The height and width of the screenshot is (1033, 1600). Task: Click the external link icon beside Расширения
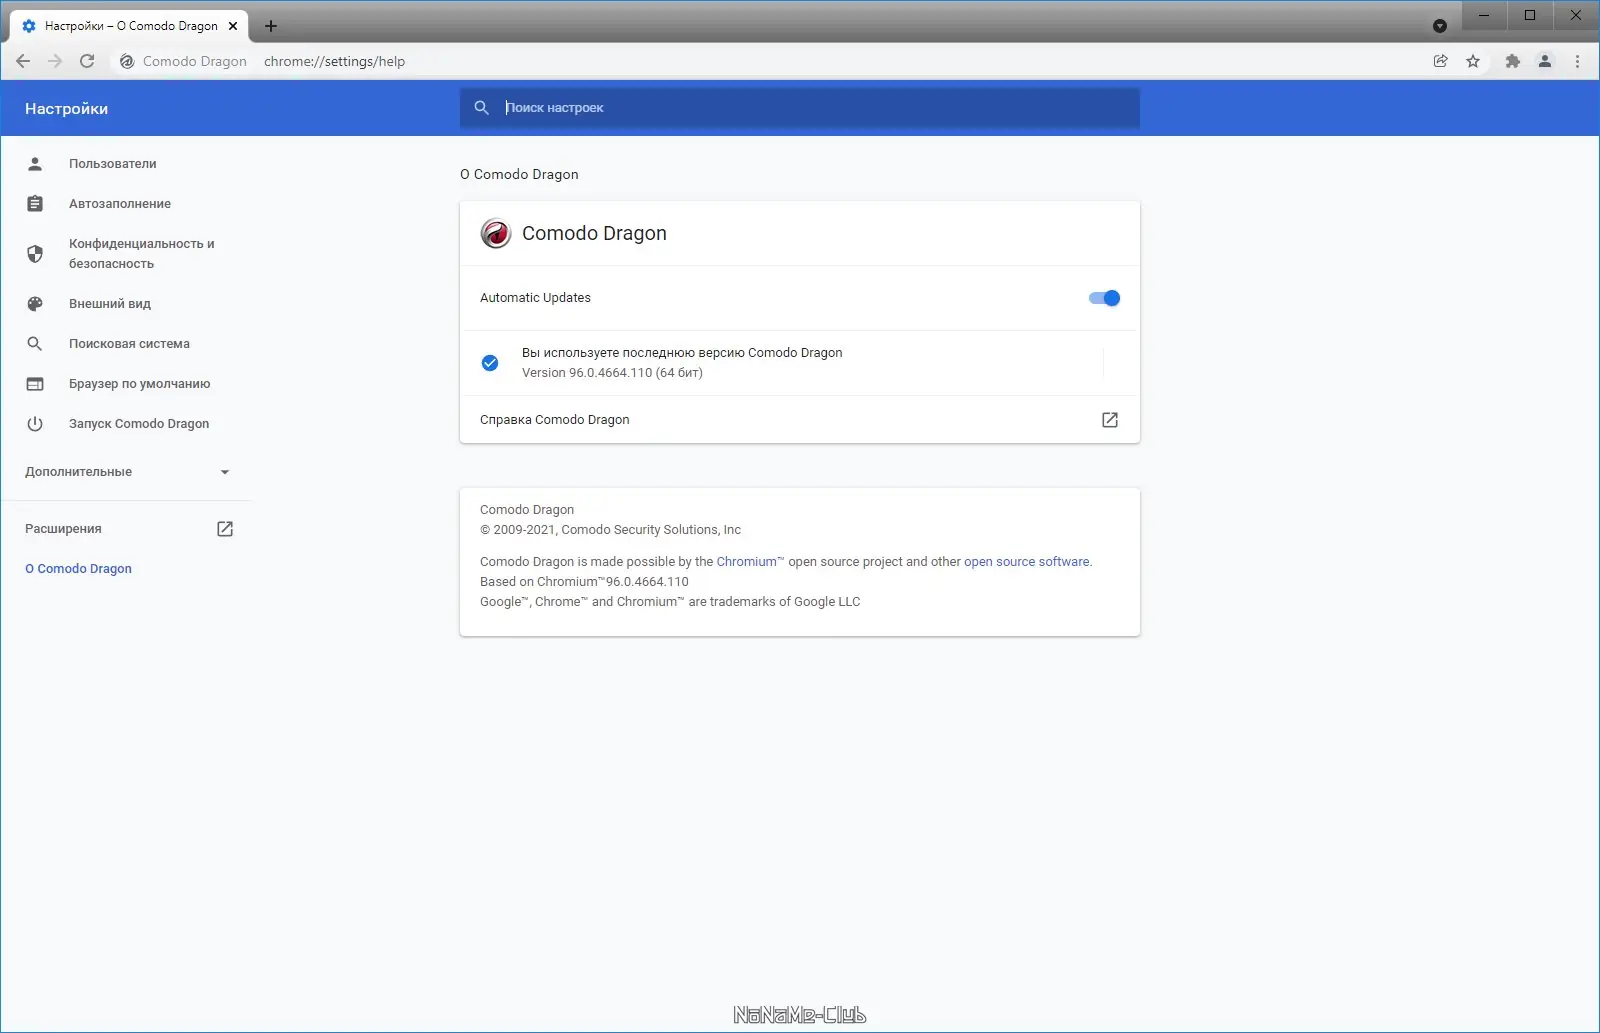tap(225, 529)
